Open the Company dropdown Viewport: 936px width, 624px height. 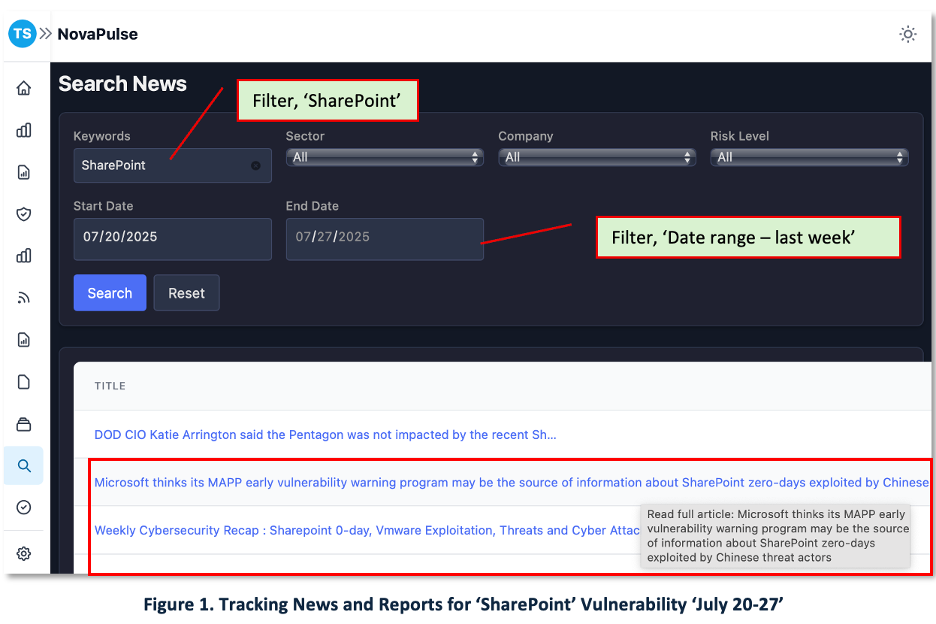[597, 157]
